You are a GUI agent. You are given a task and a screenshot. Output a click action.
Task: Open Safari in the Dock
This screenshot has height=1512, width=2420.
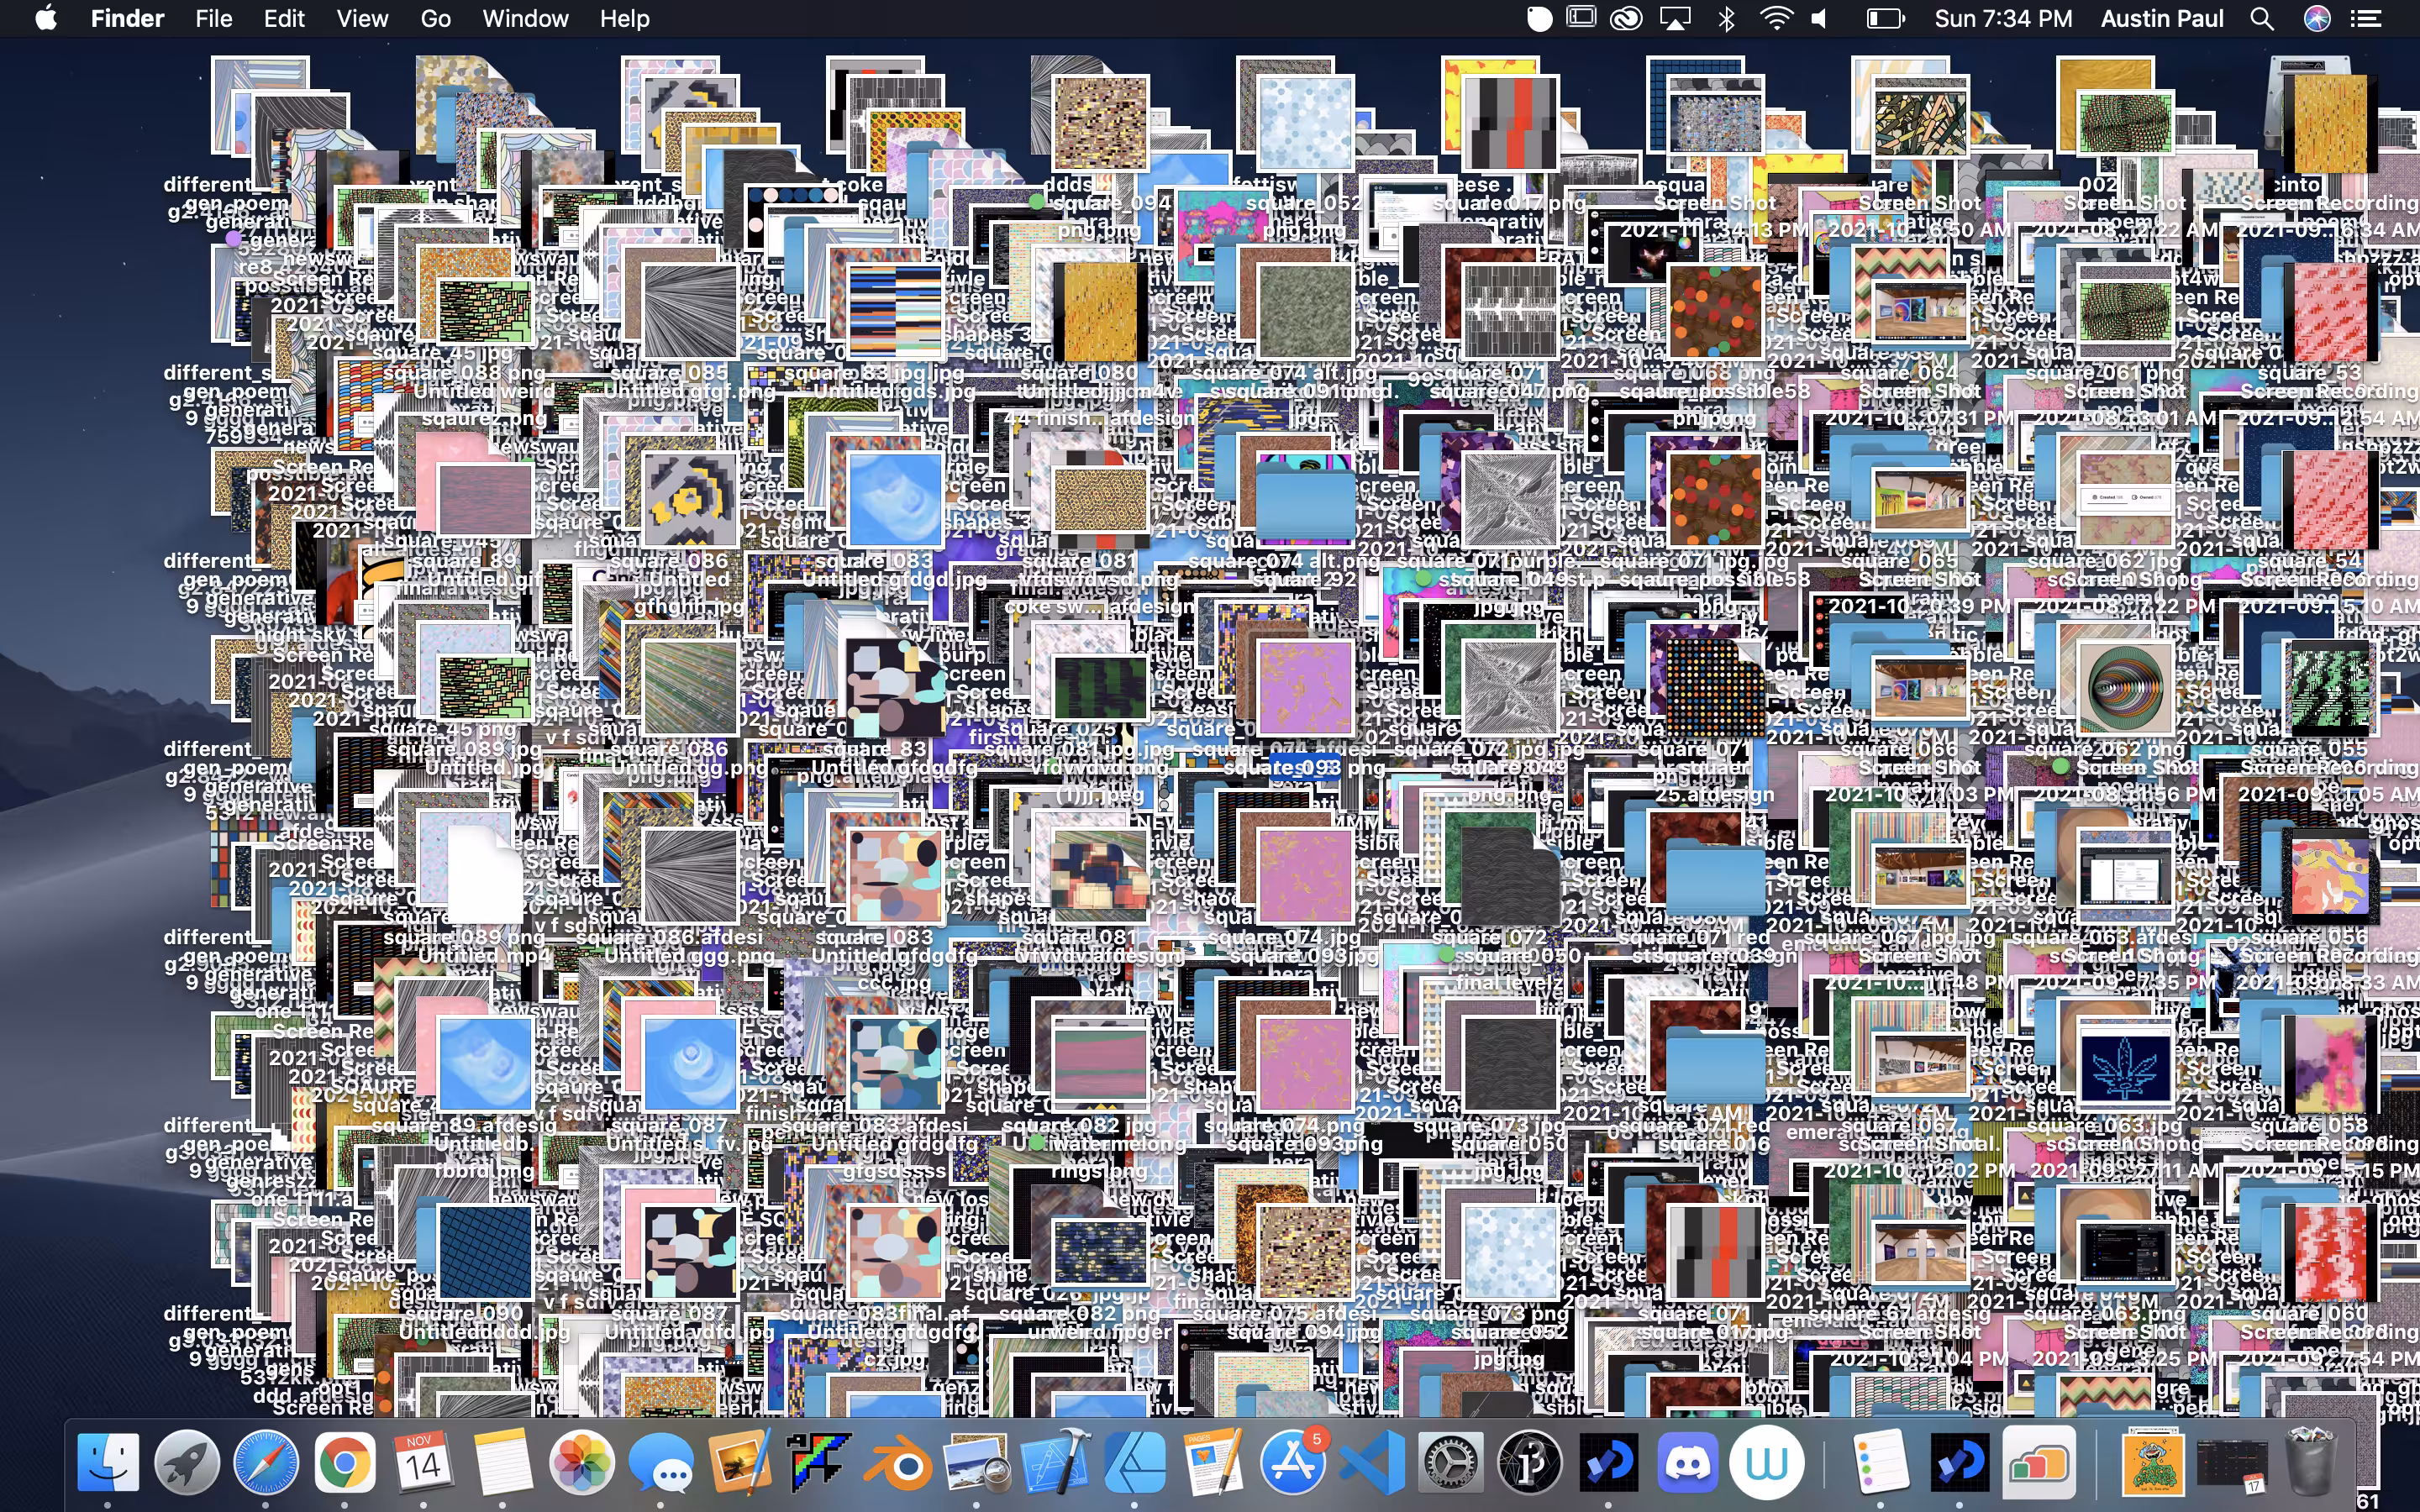(266, 1463)
